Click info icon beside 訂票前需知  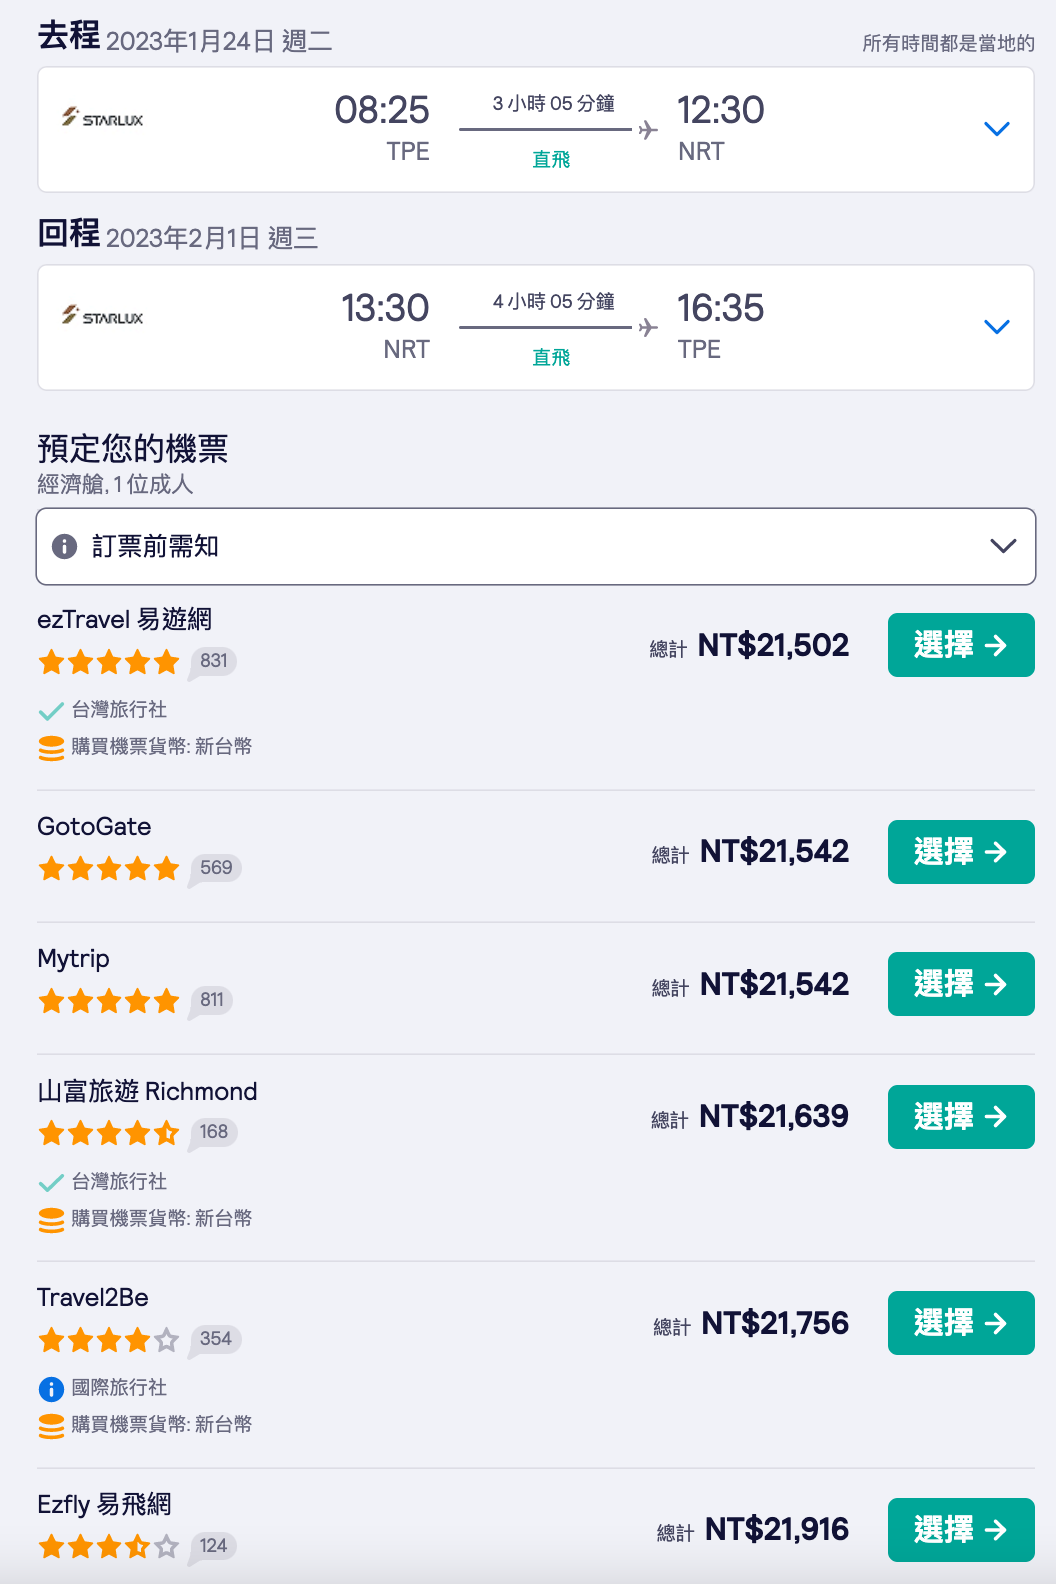(64, 546)
